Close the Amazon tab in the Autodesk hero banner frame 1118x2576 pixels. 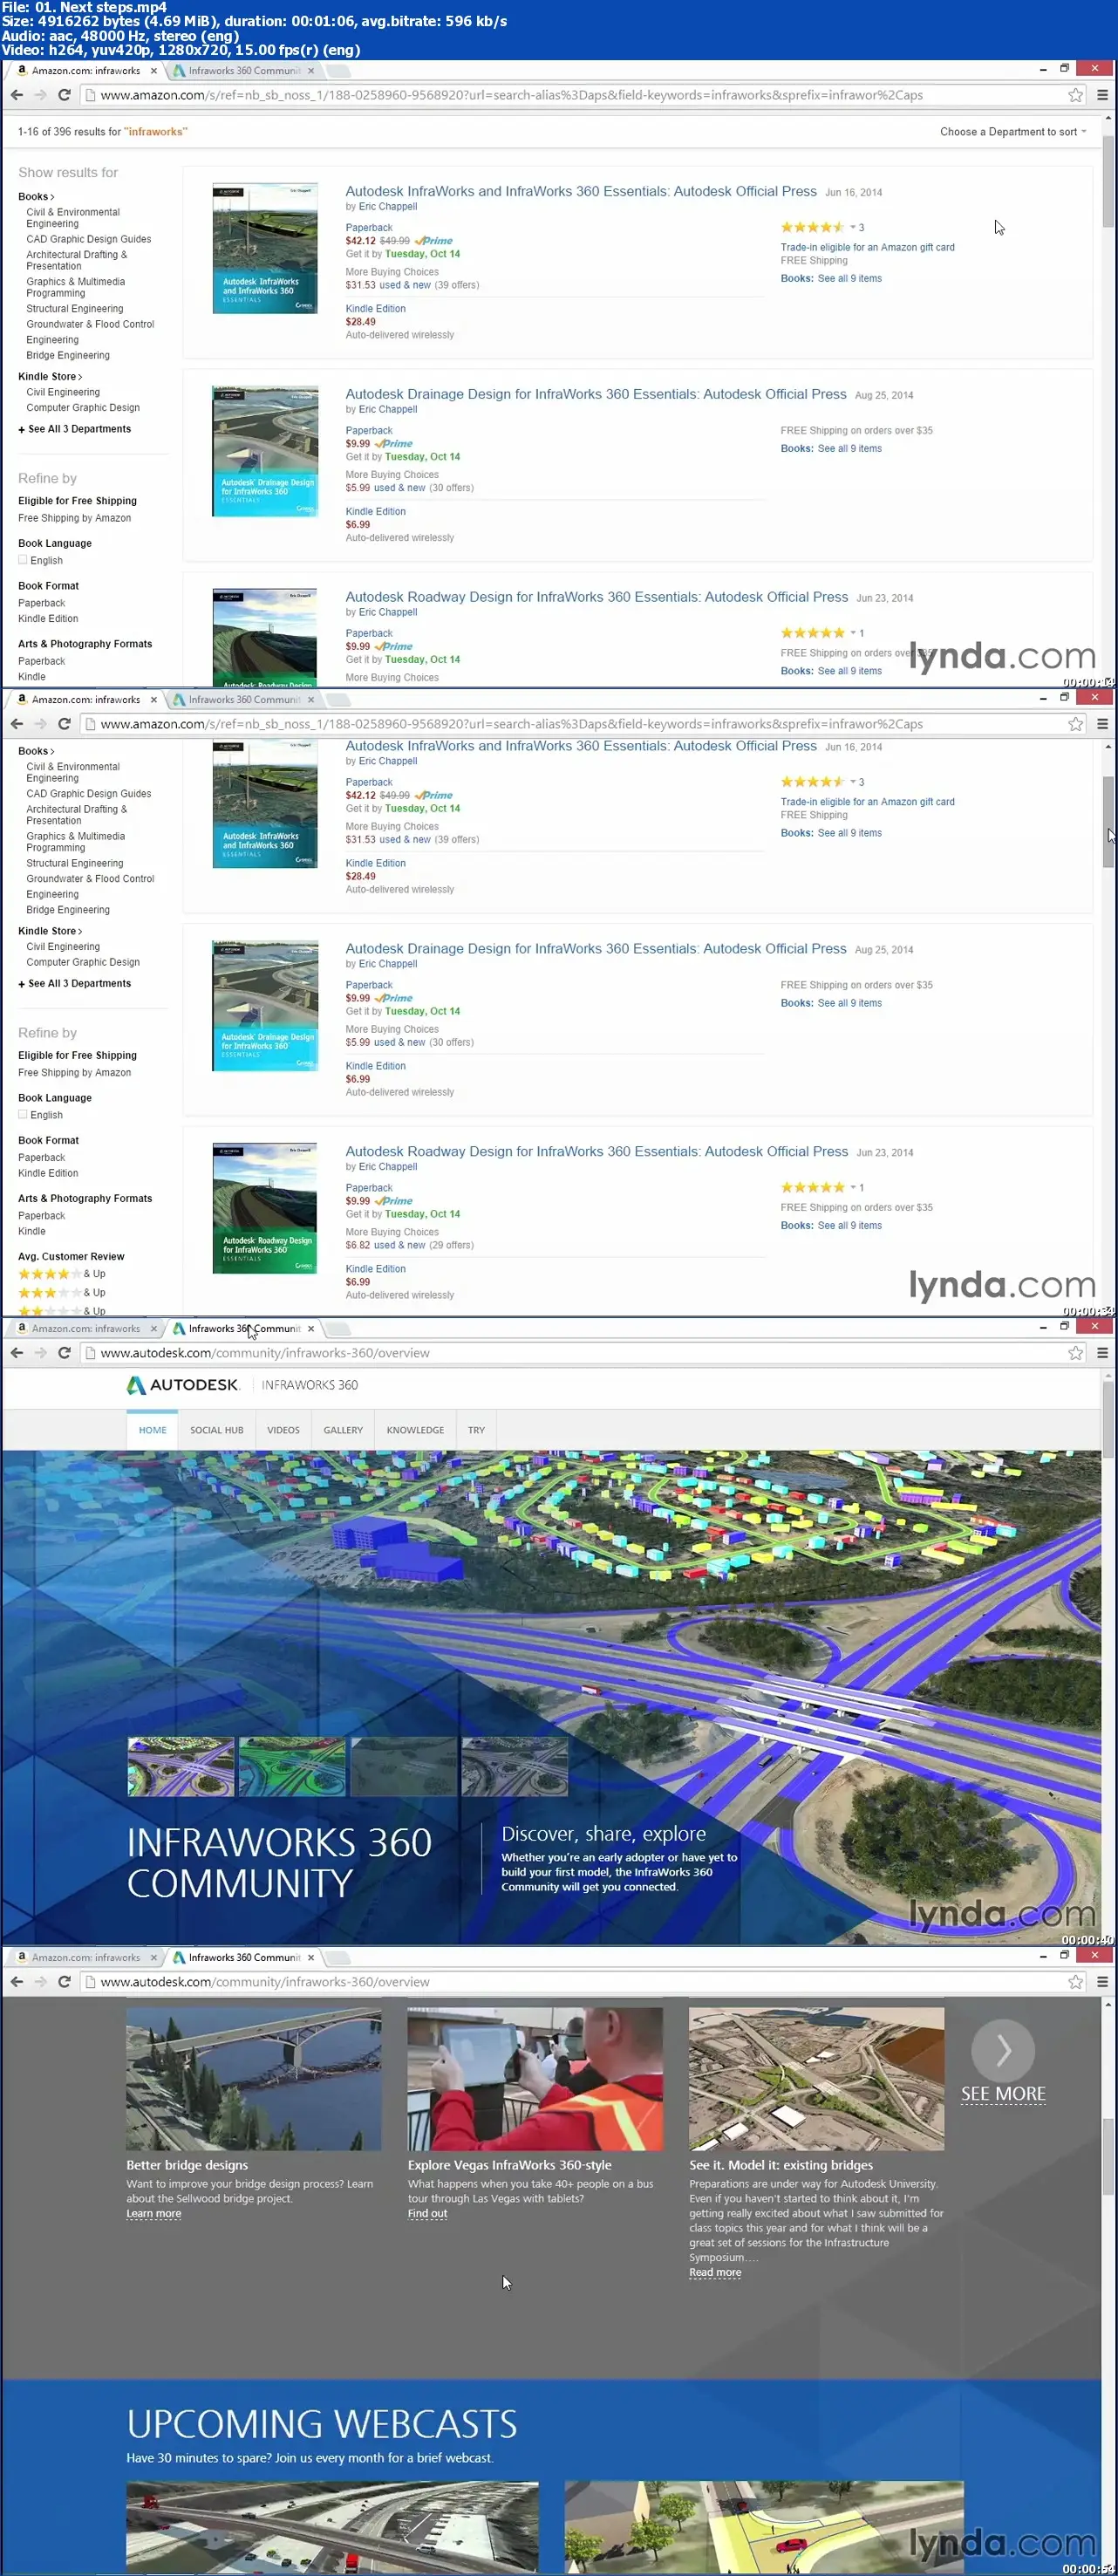pos(153,1328)
